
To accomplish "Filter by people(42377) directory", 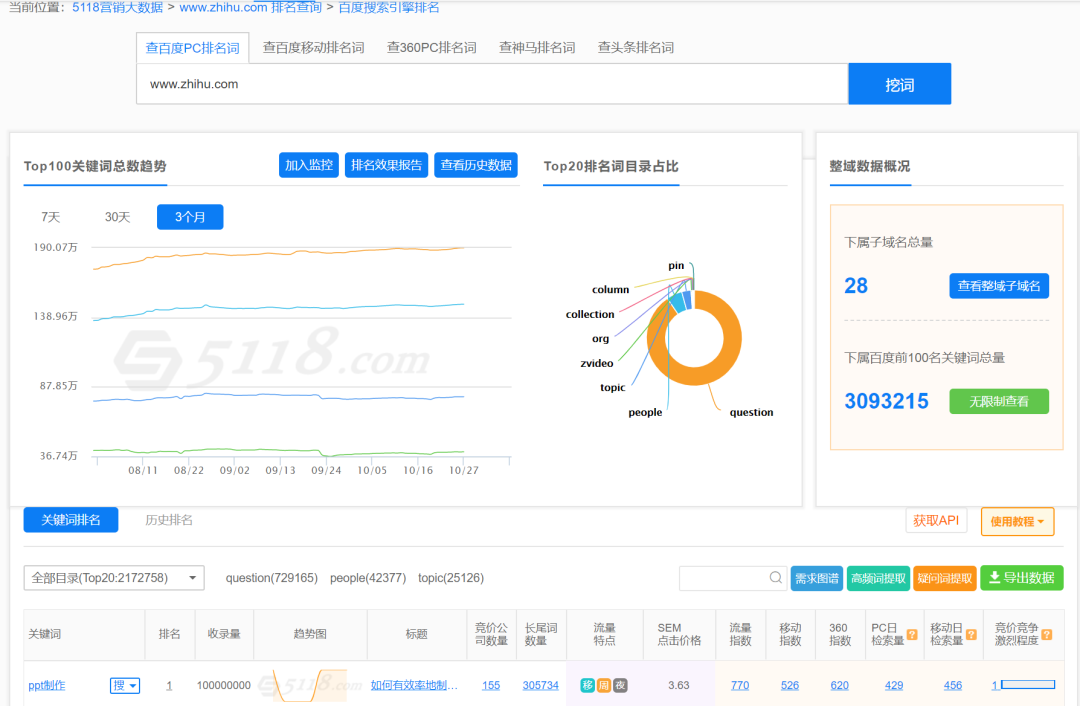I will point(368,578).
